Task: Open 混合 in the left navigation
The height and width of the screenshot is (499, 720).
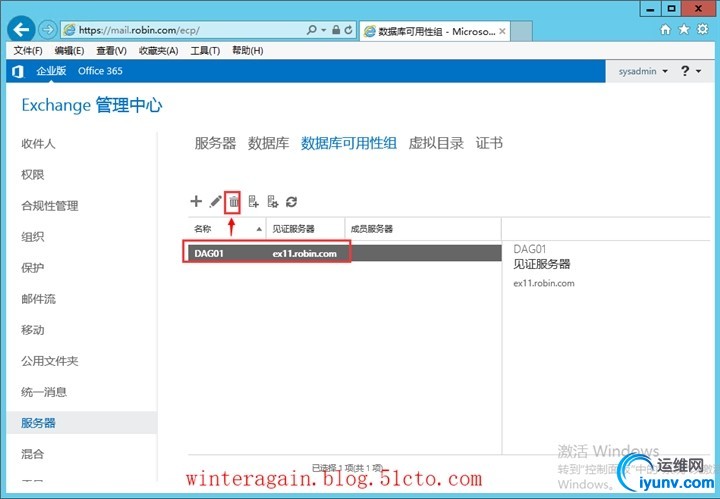Action: [33, 454]
